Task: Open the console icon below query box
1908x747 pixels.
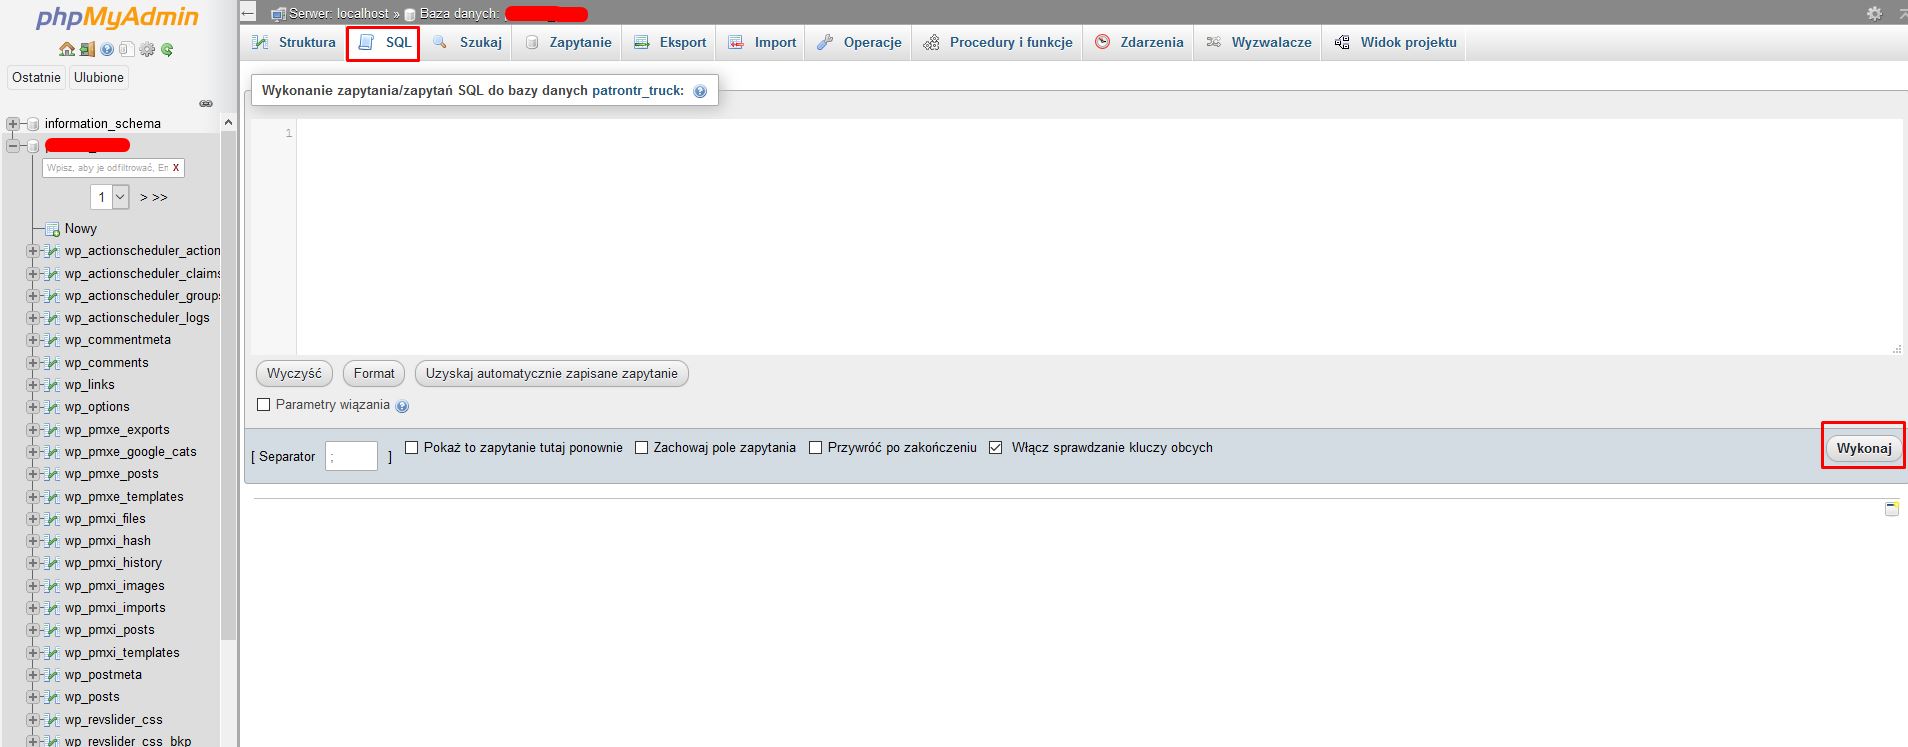Action: (x=1892, y=508)
